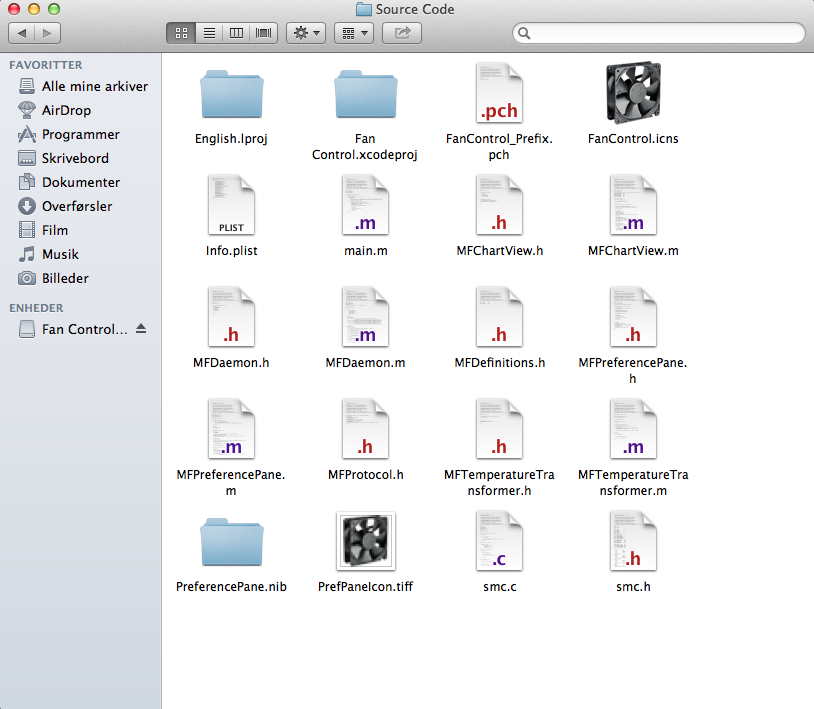Click the PreferencePane.nib name label
The height and width of the screenshot is (709, 814).
232,587
